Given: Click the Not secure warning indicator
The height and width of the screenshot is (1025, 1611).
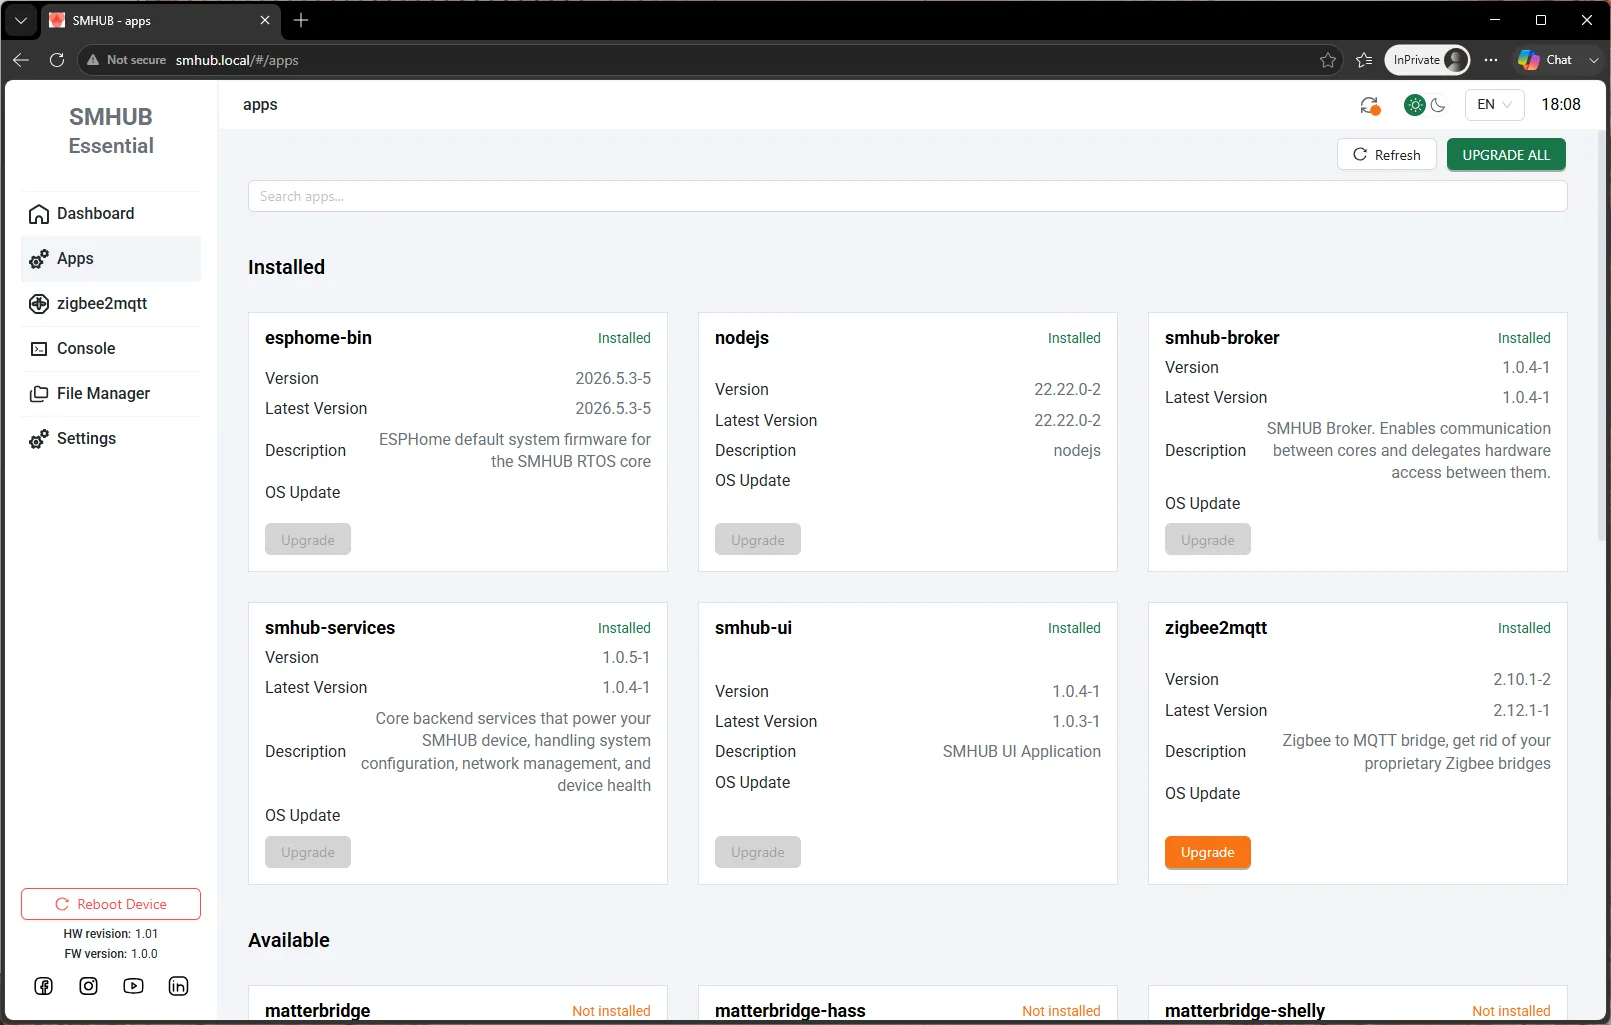Looking at the screenshot, I should (x=127, y=60).
